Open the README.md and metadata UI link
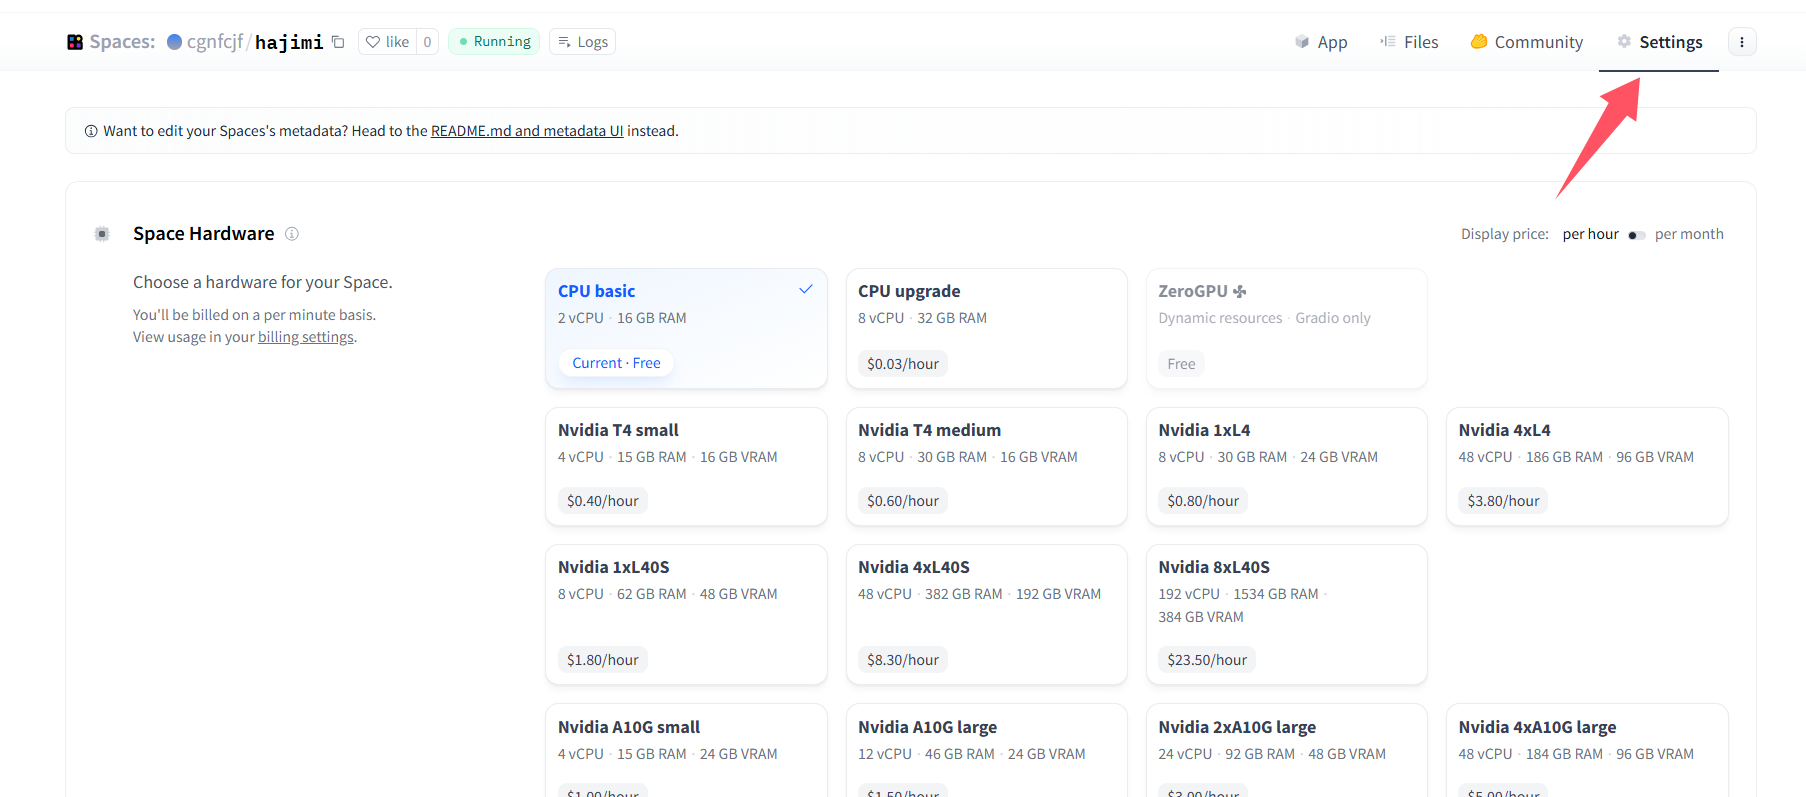 (527, 131)
